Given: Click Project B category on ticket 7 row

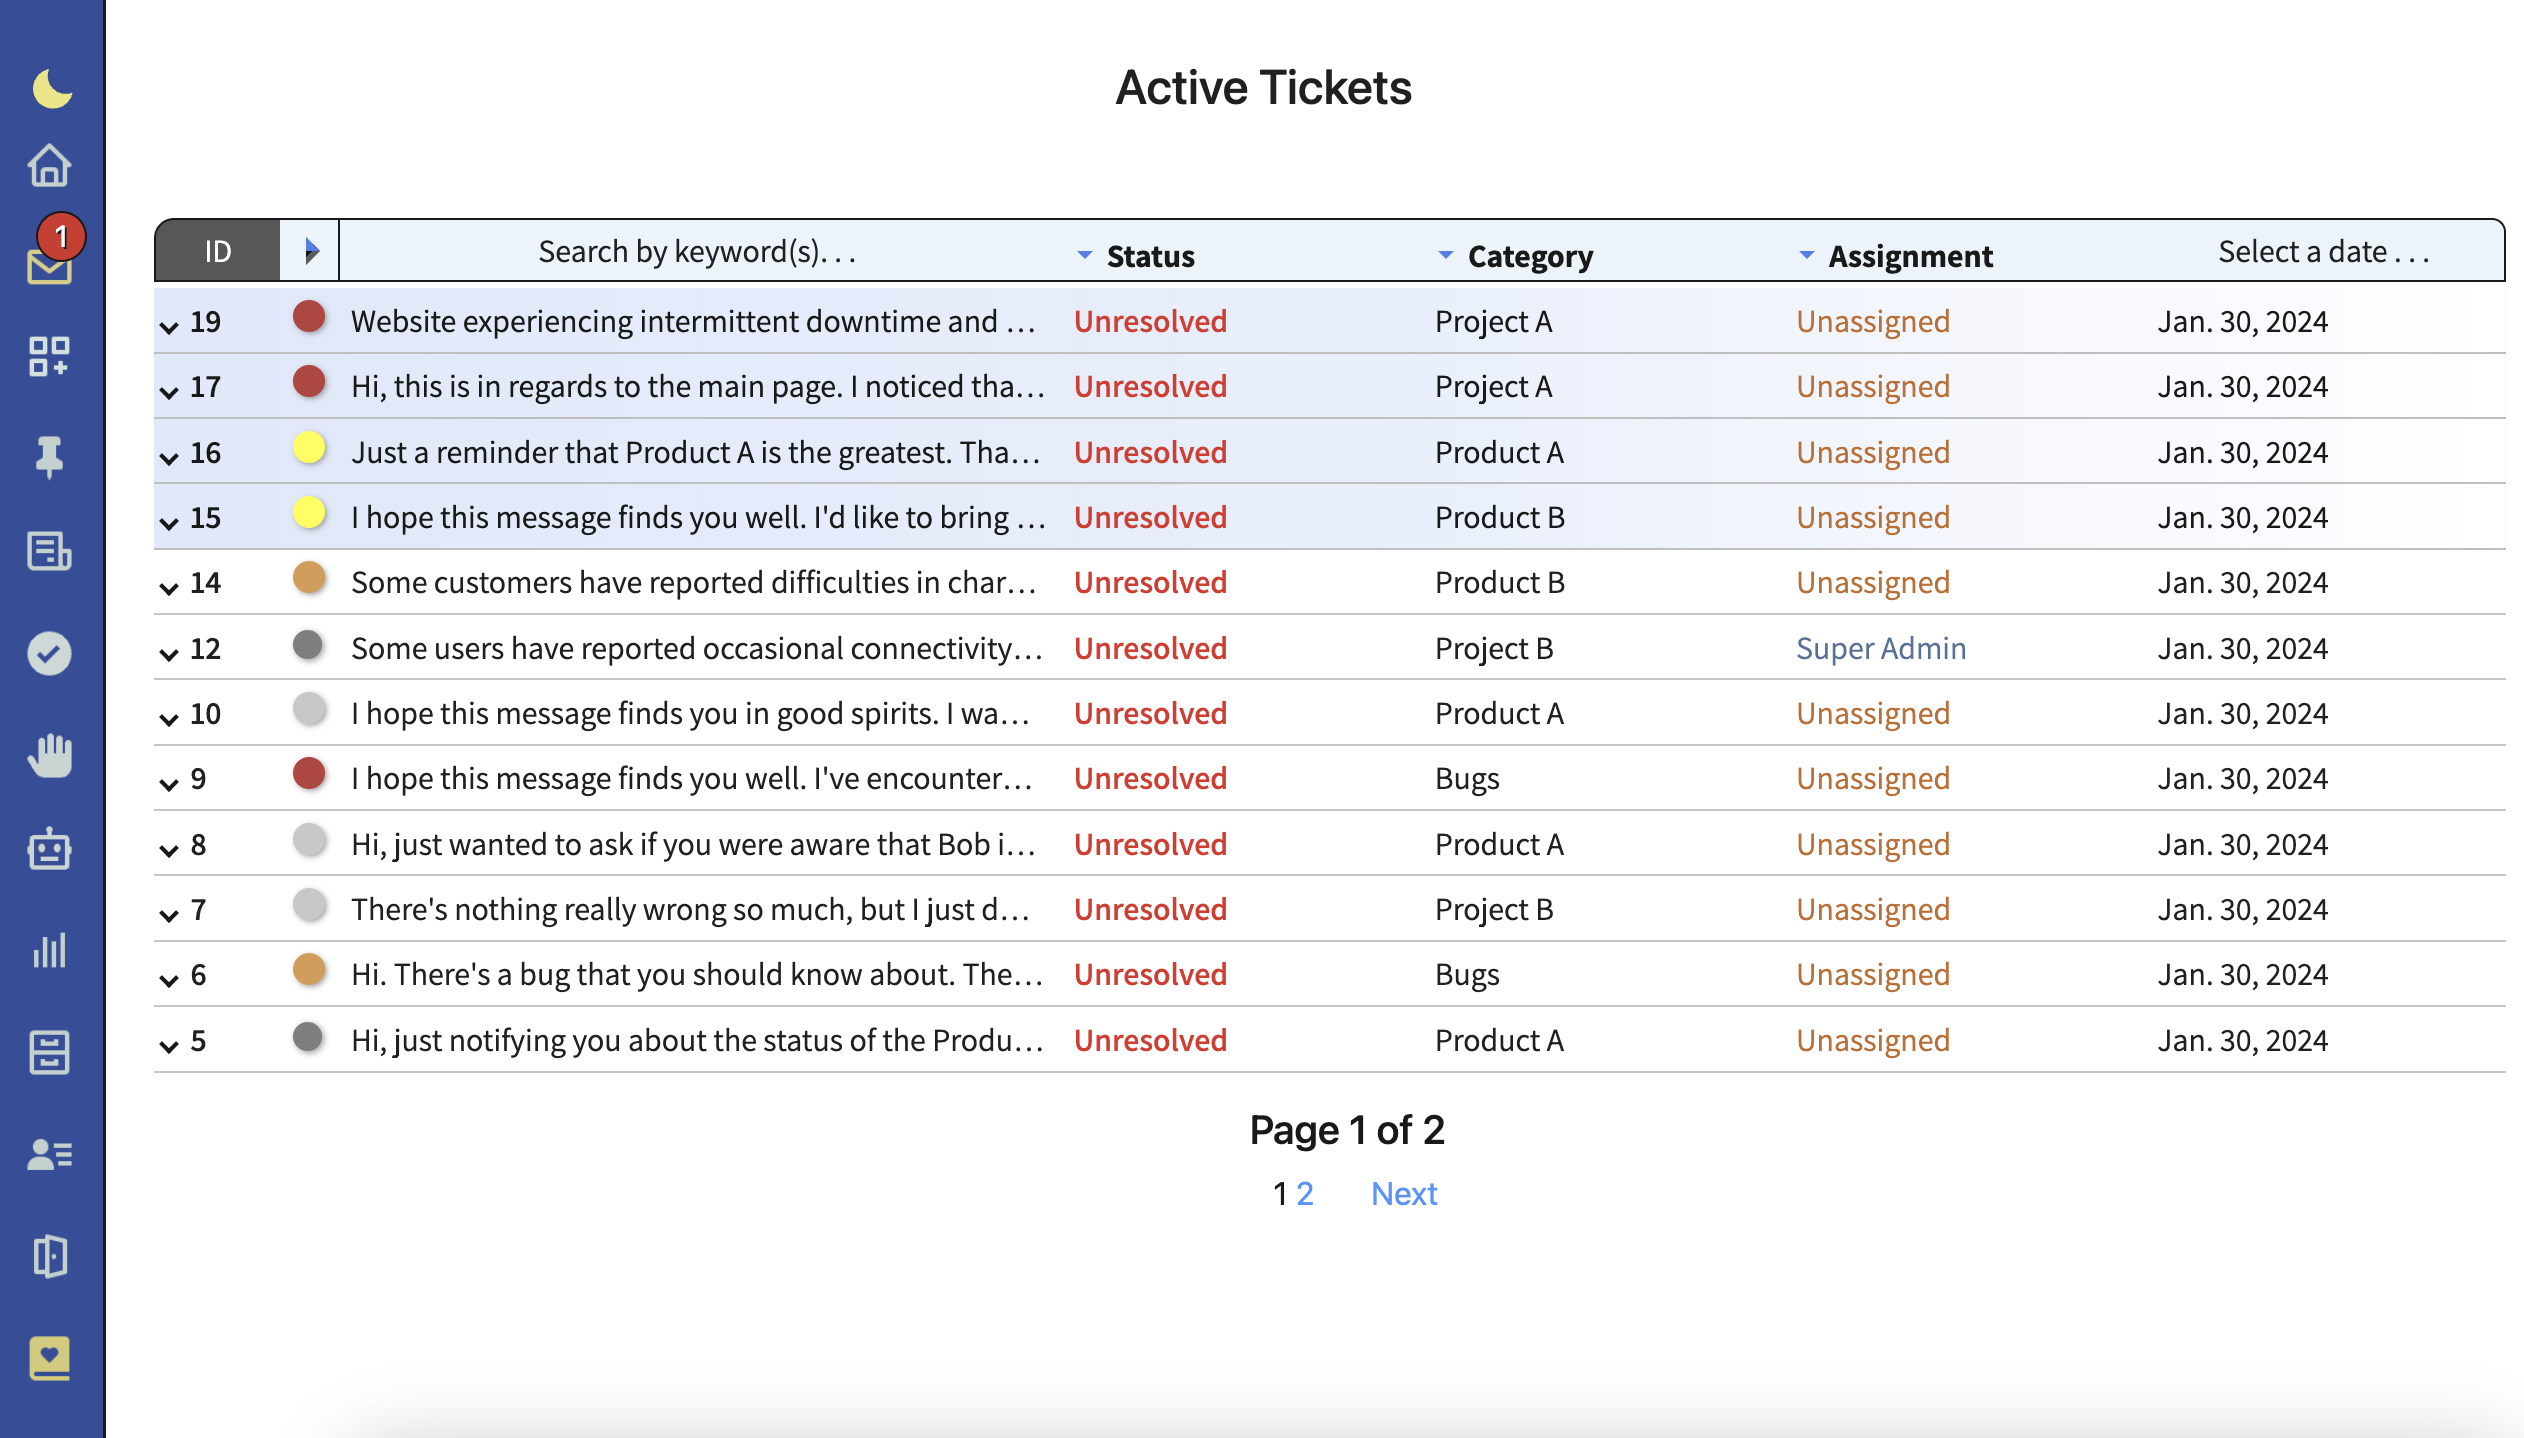Looking at the screenshot, I should (x=1494, y=909).
